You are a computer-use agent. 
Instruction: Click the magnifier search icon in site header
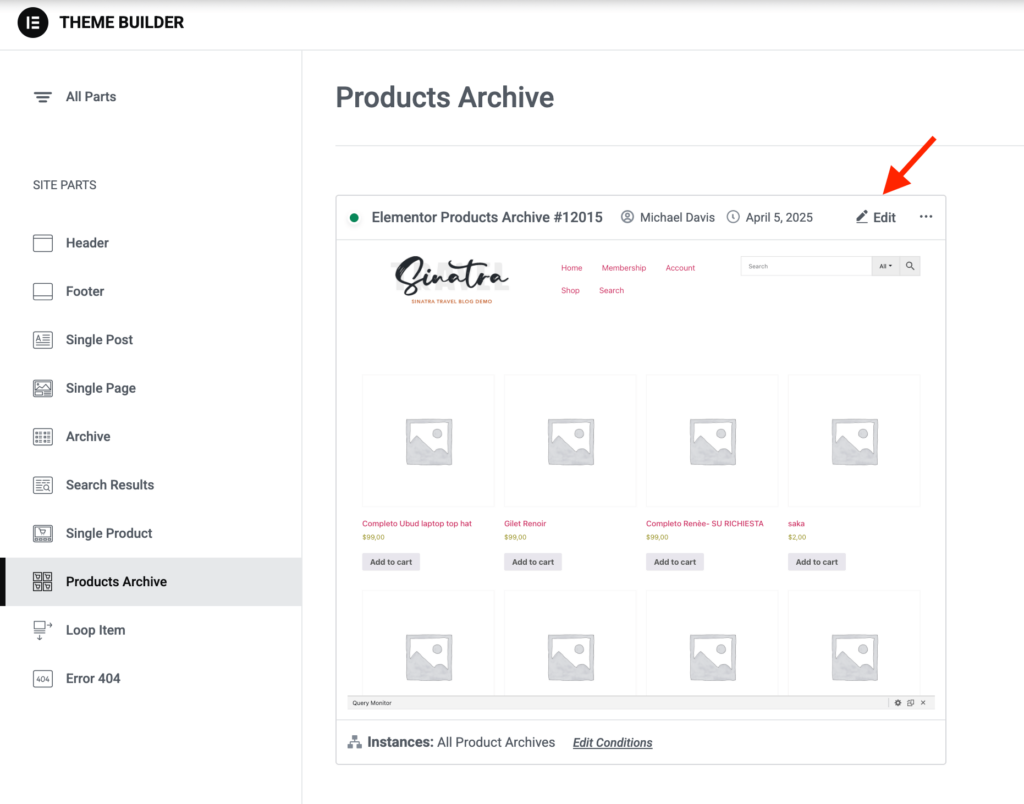(908, 265)
